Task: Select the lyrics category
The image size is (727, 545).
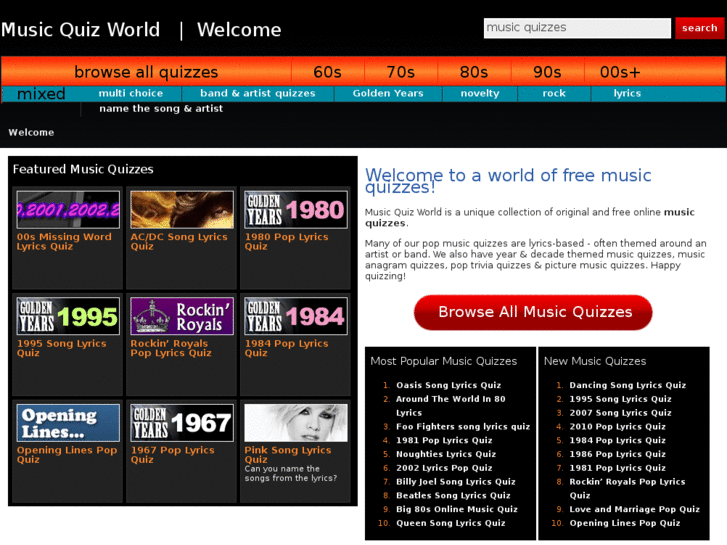Action: click(x=627, y=93)
